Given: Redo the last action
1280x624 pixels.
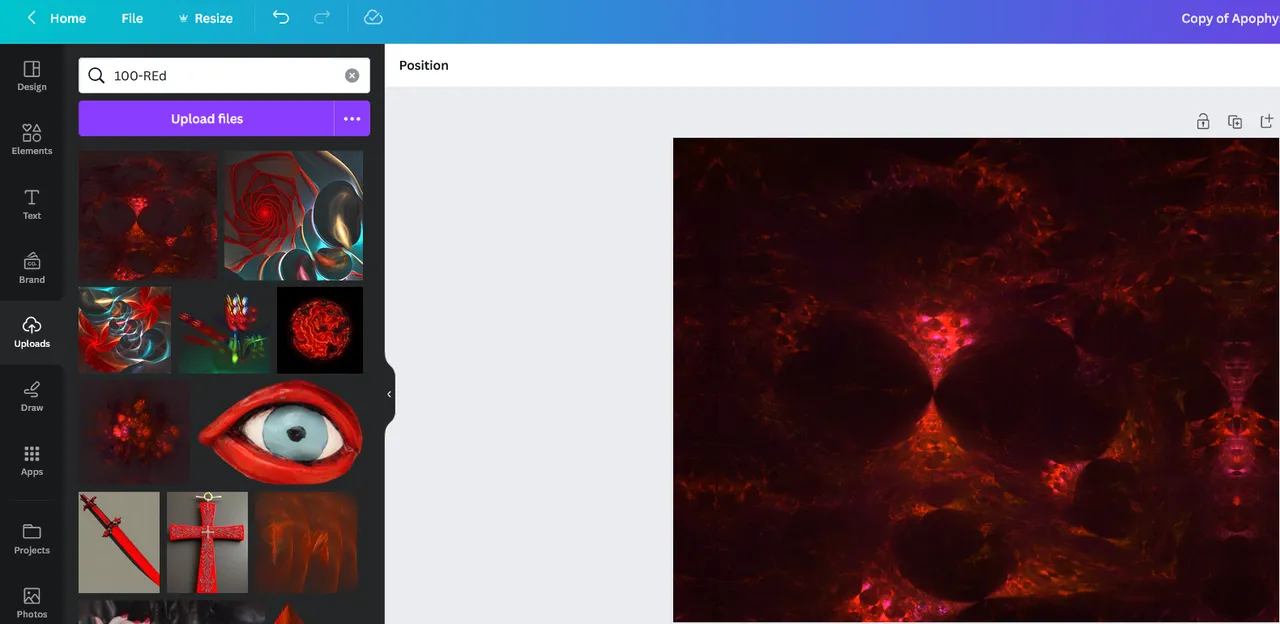Looking at the screenshot, I should coord(322,18).
